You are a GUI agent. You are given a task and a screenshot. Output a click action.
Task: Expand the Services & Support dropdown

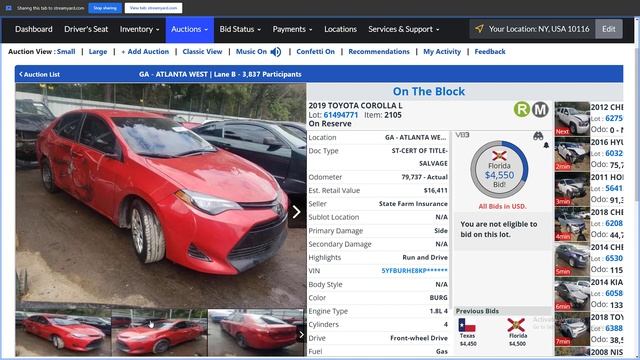(404, 29)
